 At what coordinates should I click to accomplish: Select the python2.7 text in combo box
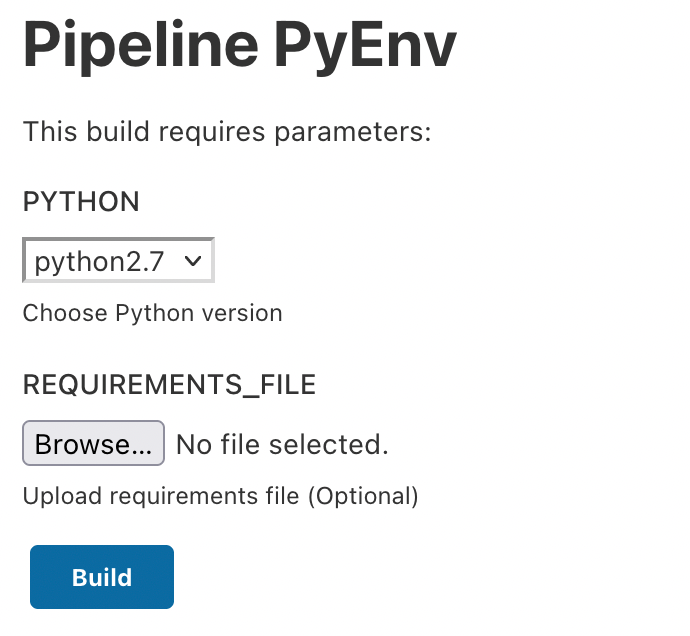click(x=99, y=262)
